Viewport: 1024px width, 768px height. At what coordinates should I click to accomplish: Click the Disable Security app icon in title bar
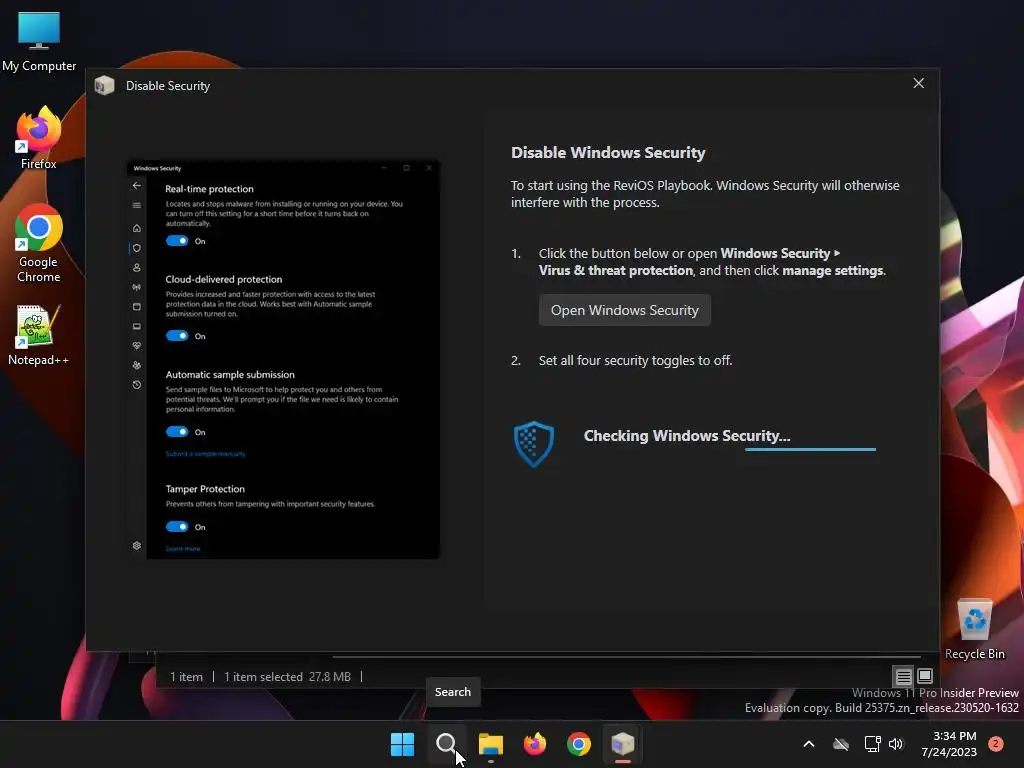[104, 86]
